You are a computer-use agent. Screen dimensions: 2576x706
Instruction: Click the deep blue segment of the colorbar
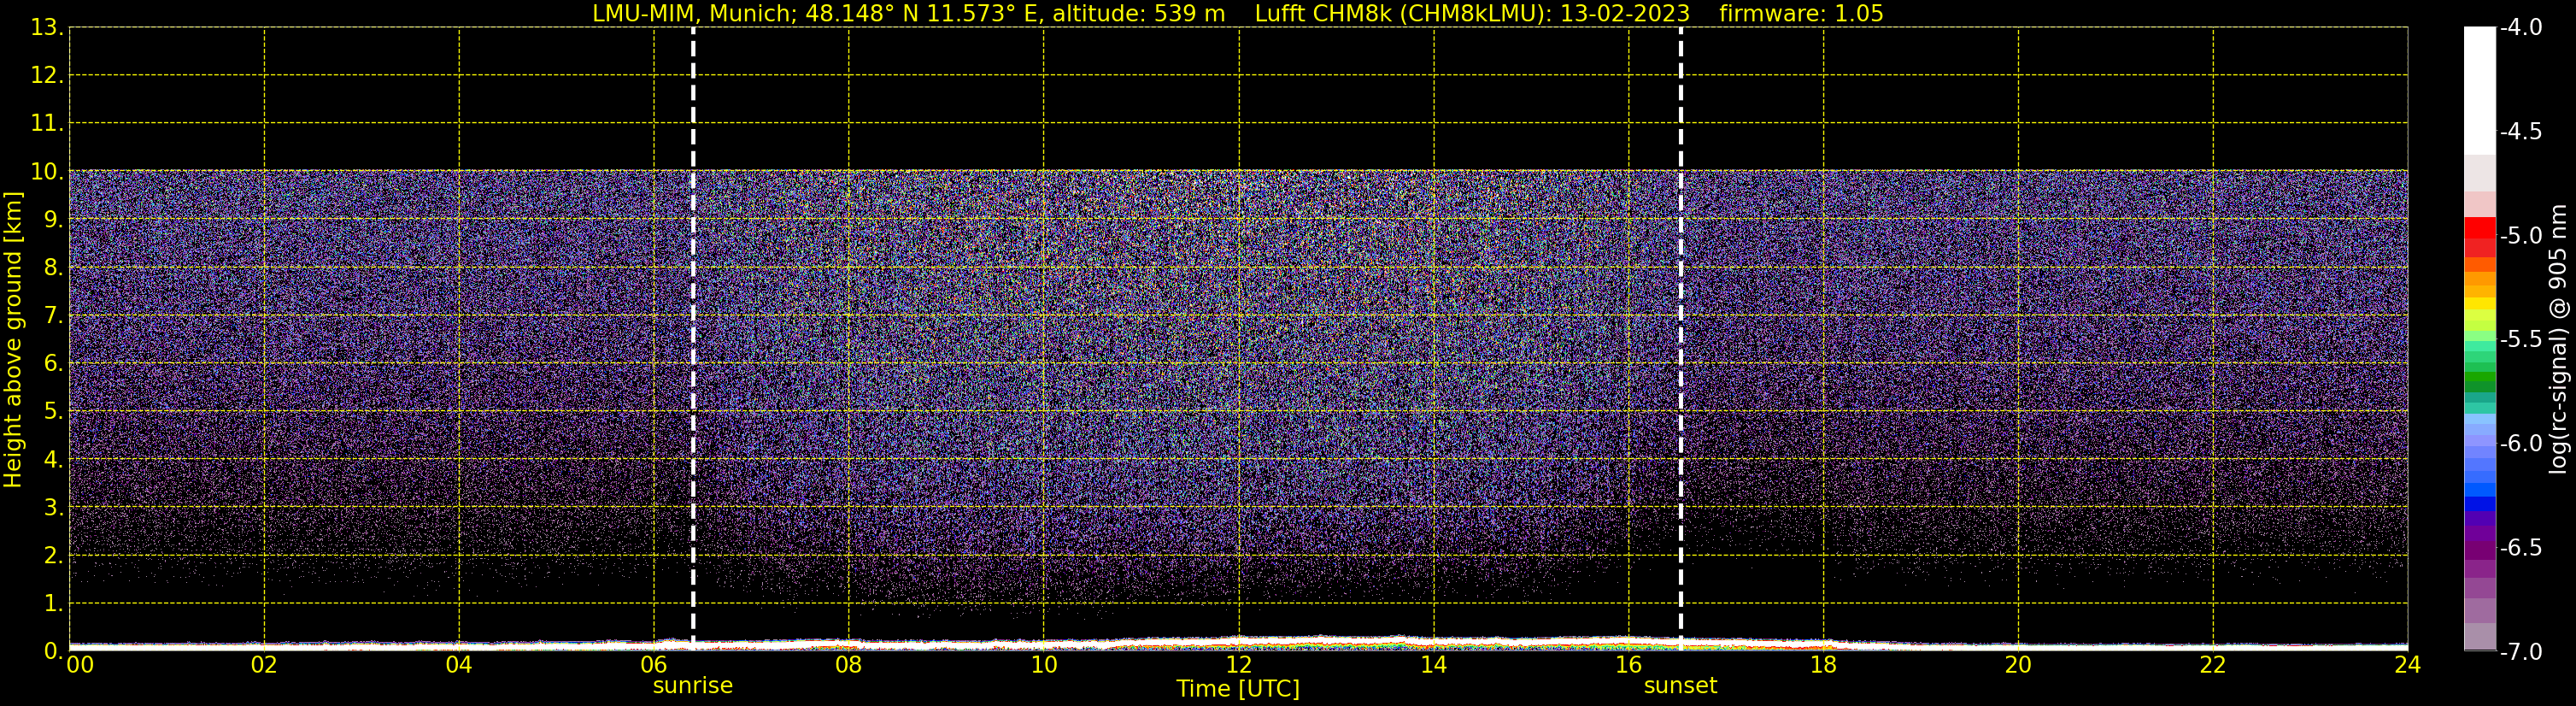2480,504
